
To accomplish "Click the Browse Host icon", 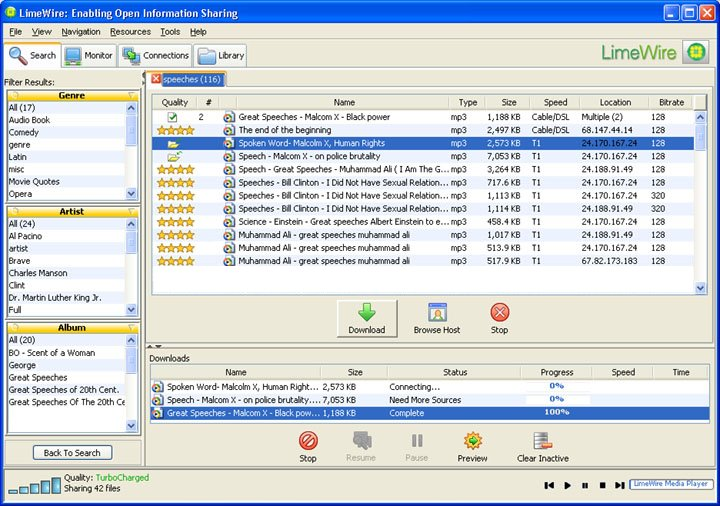I will coord(437,312).
